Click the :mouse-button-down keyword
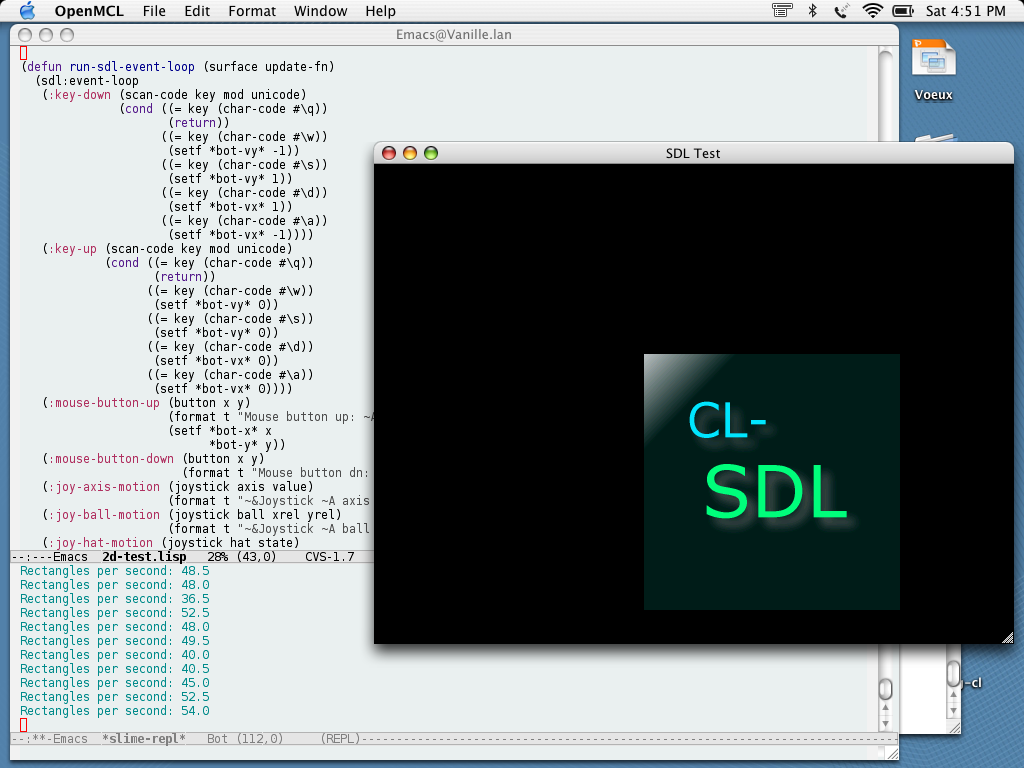 pyautogui.click(x=111, y=459)
